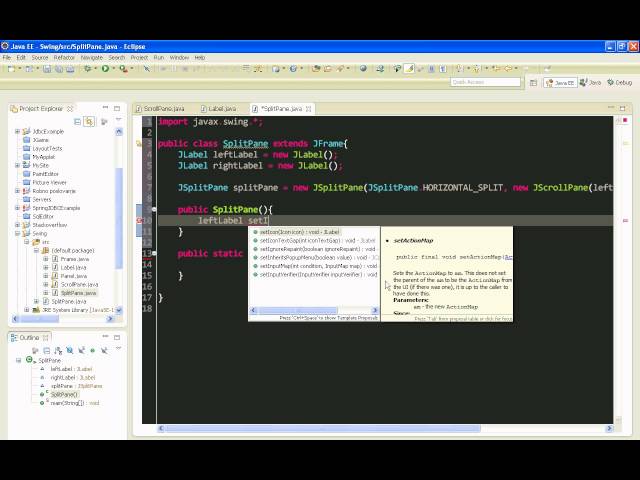Open the Window menu
640x480 pixels.
click(179, 58)
